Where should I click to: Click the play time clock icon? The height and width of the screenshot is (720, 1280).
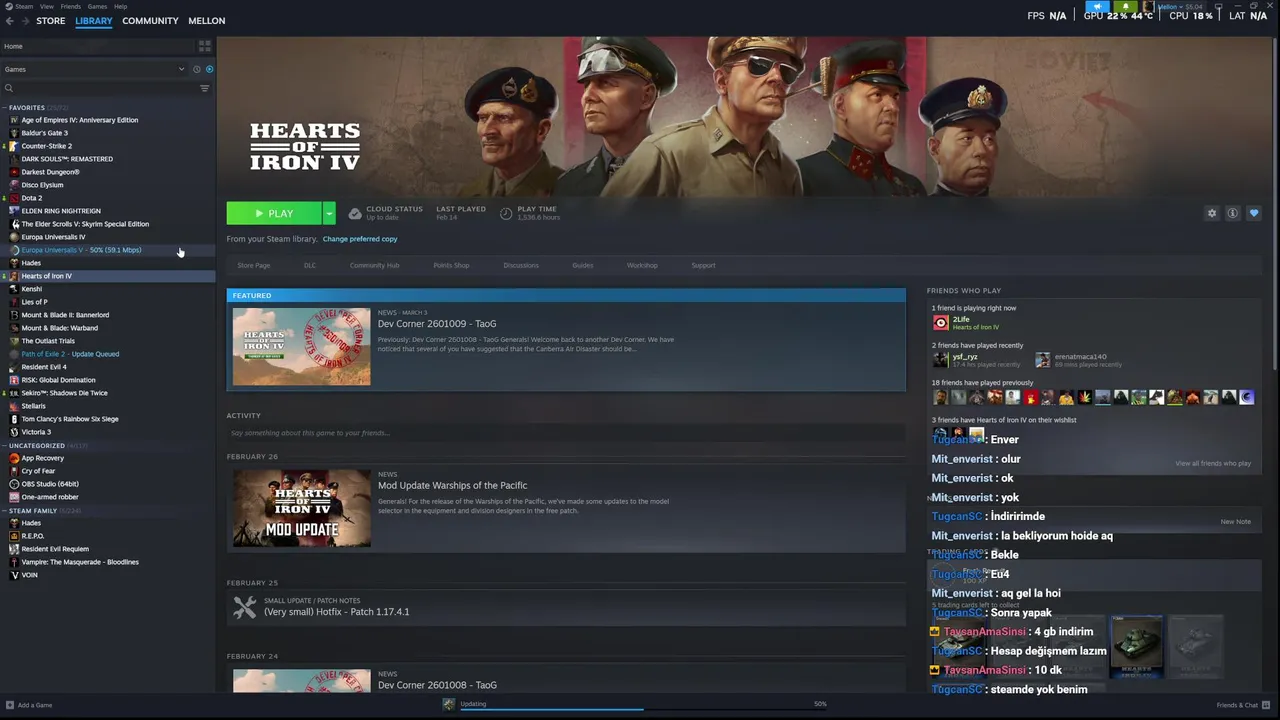pos(506,213)
